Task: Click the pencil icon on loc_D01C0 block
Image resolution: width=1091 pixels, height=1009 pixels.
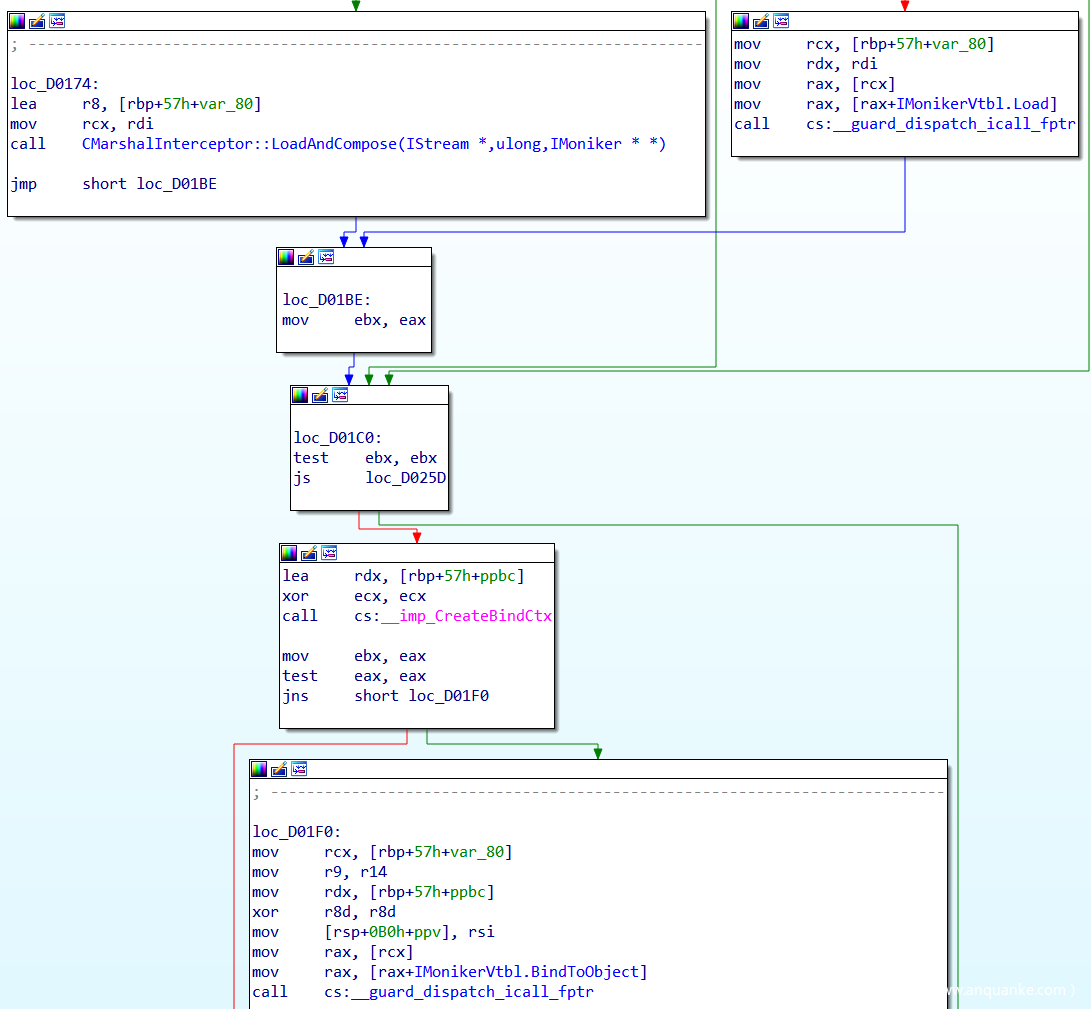Action: 320,395
